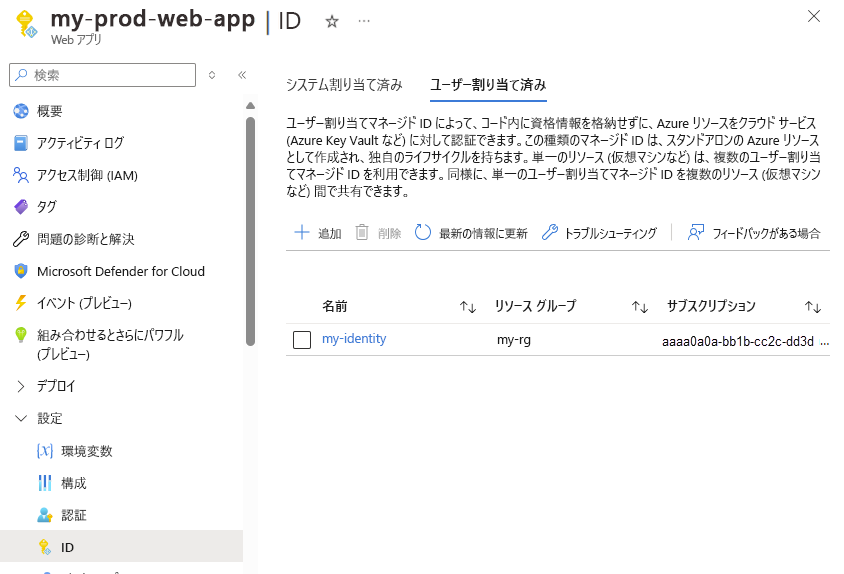Click the purple タグ icon

point(21,207)
